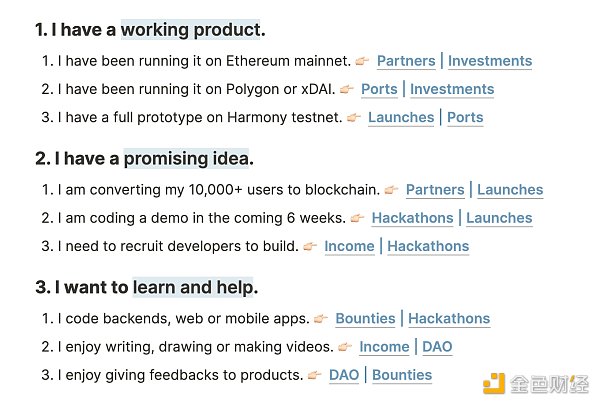Select Hackathons link on recruit developers line
The height and width of the screenshot is (405, 600).
click(x=428, y=246)
